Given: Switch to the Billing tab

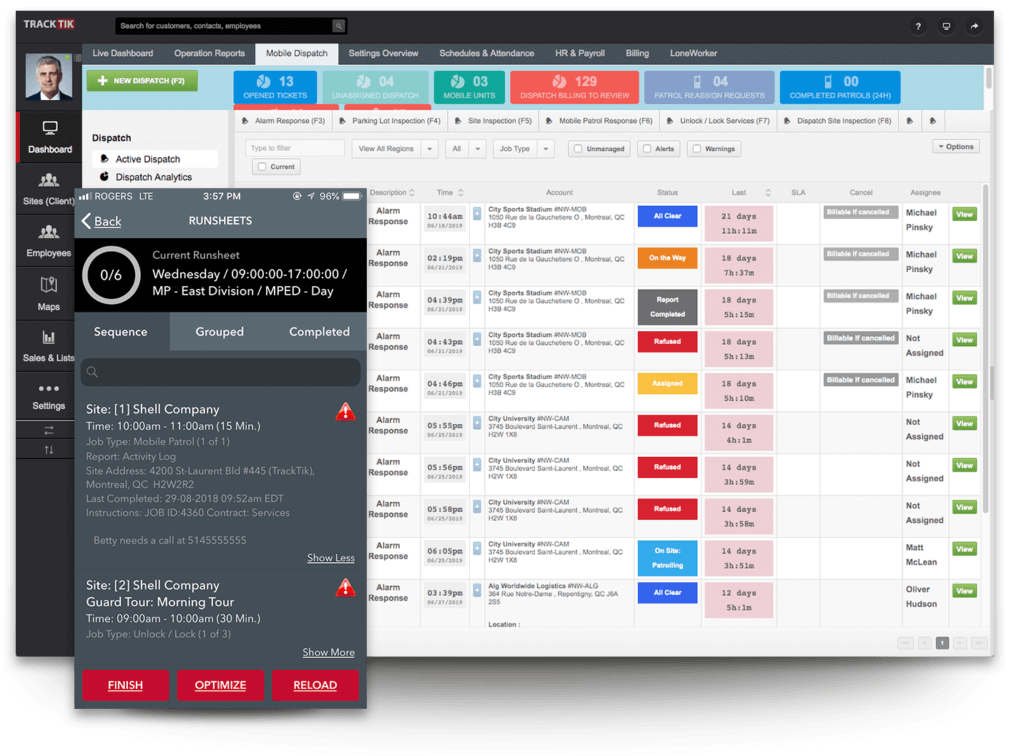Looking at the screenshot, I should point(637,54).
